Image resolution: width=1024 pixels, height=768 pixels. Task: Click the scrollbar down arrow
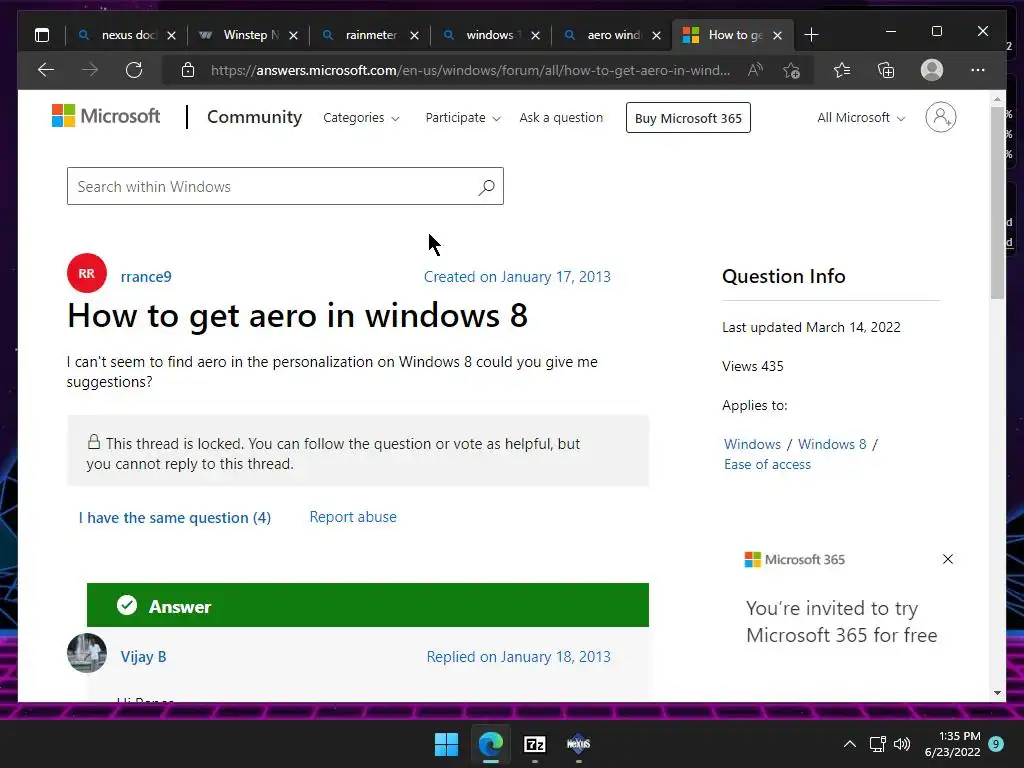[997, 693]
